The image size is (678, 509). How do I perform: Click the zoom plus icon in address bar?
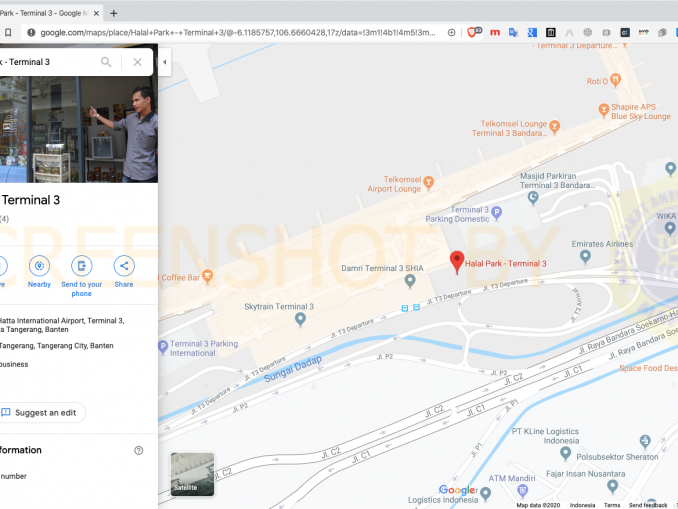451,32
